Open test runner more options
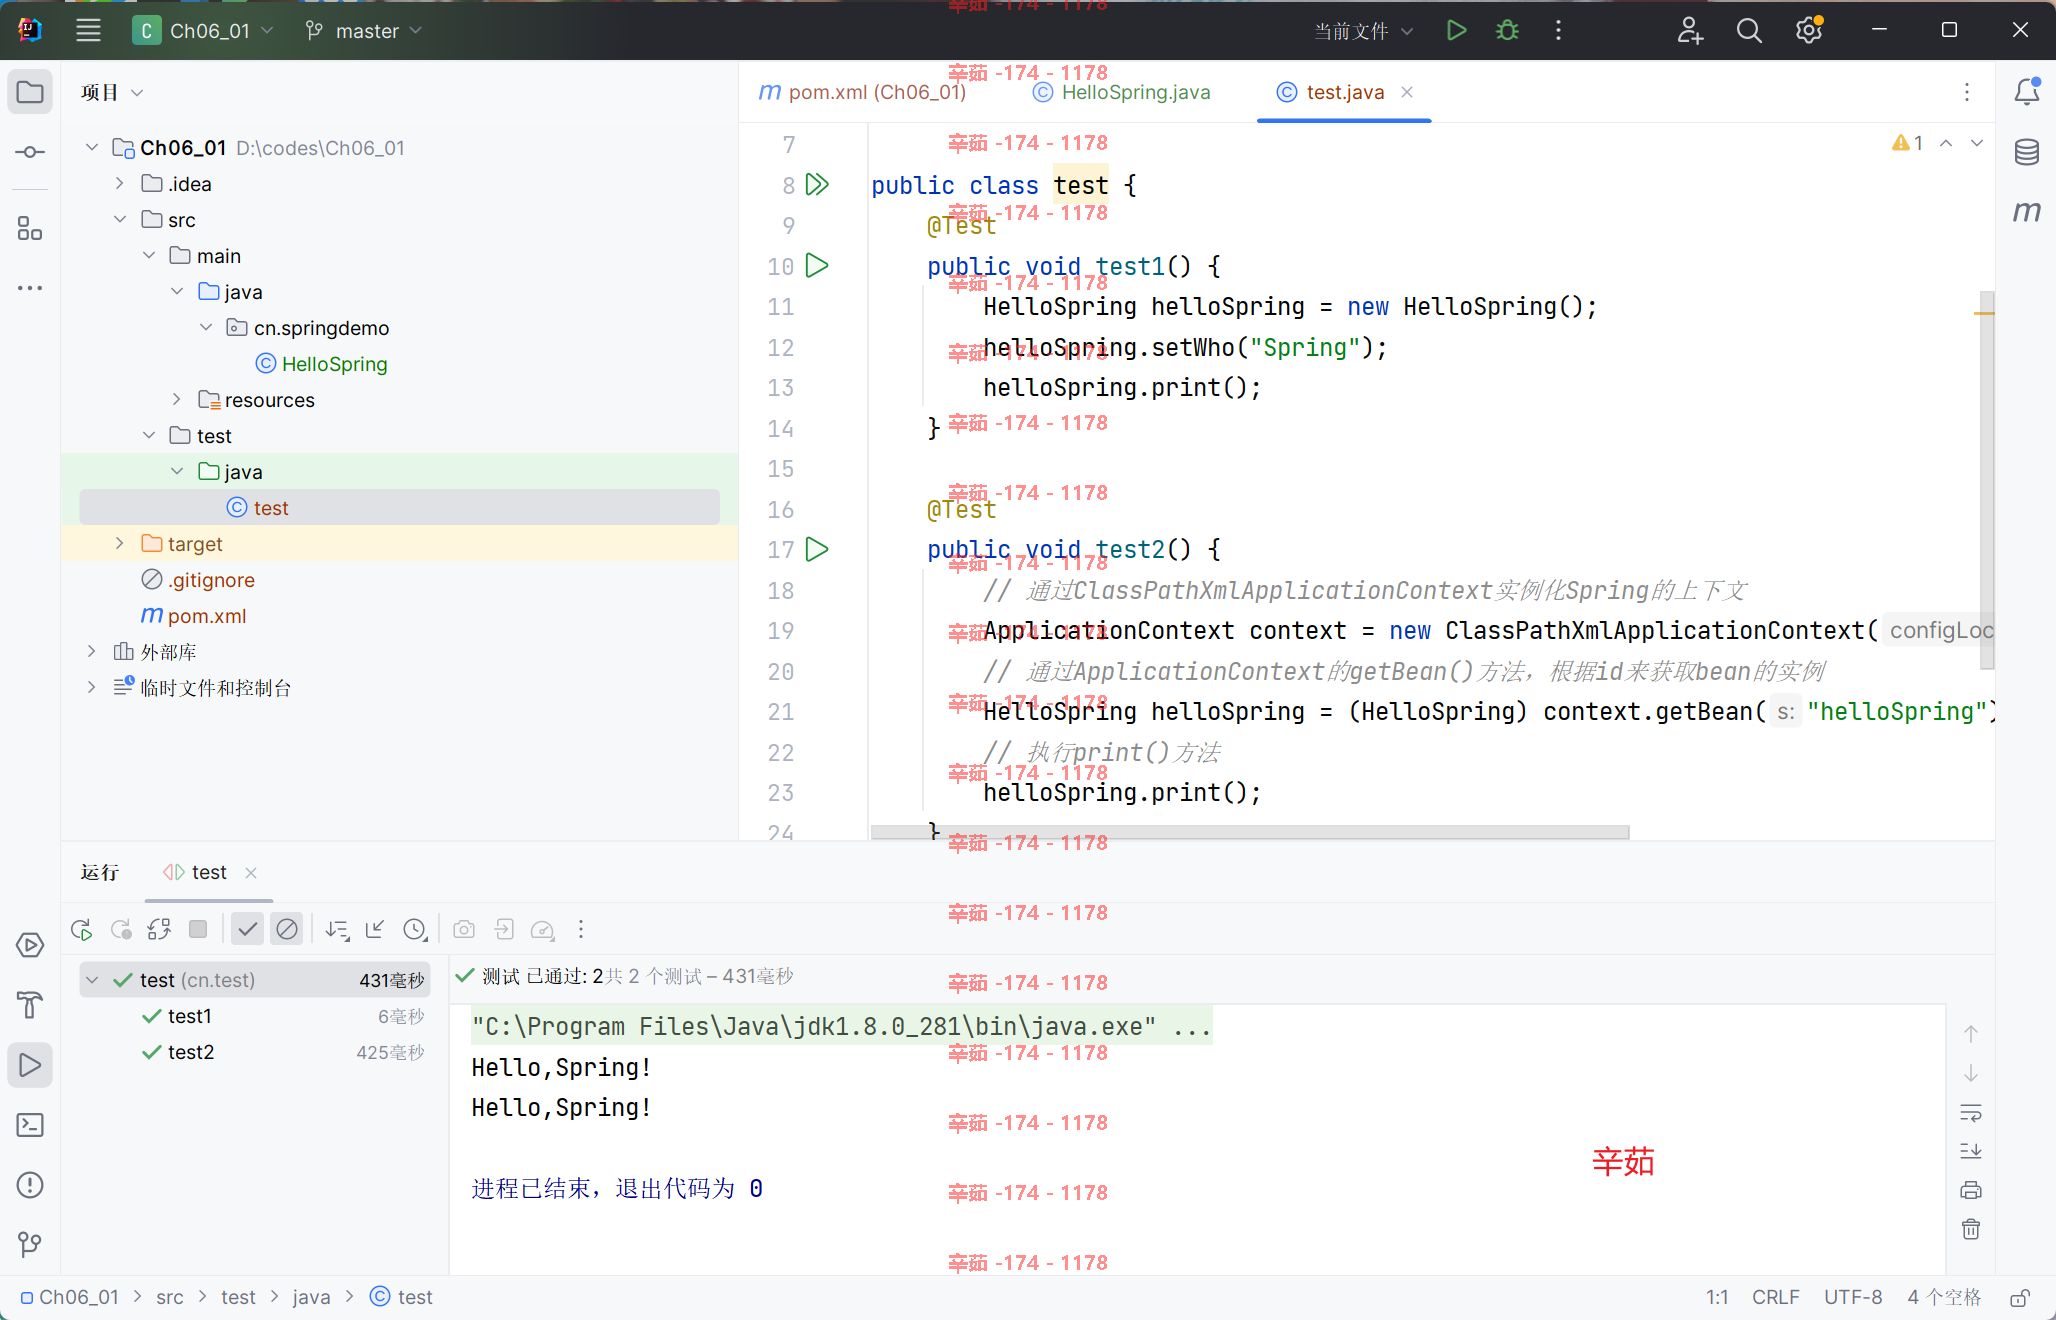The width and height of the screenshot is (2056, 1320). tap(581, 930)
